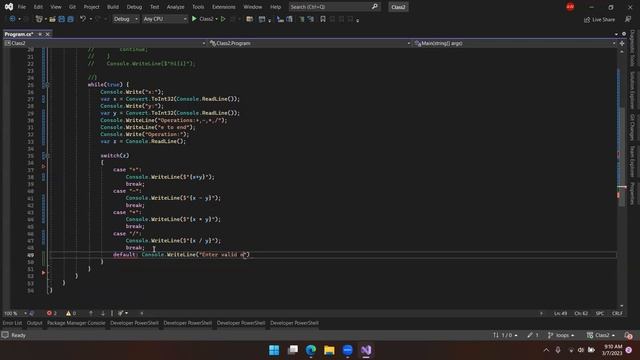Open the Analyze menu
This screenshot has height=360, width=640.
click(x=175, y=7)
